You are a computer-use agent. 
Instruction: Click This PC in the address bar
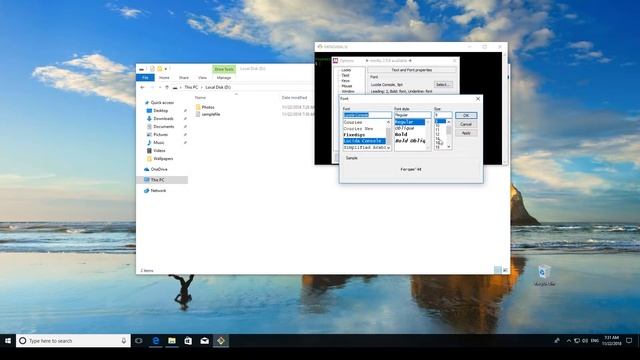(191, 87)
